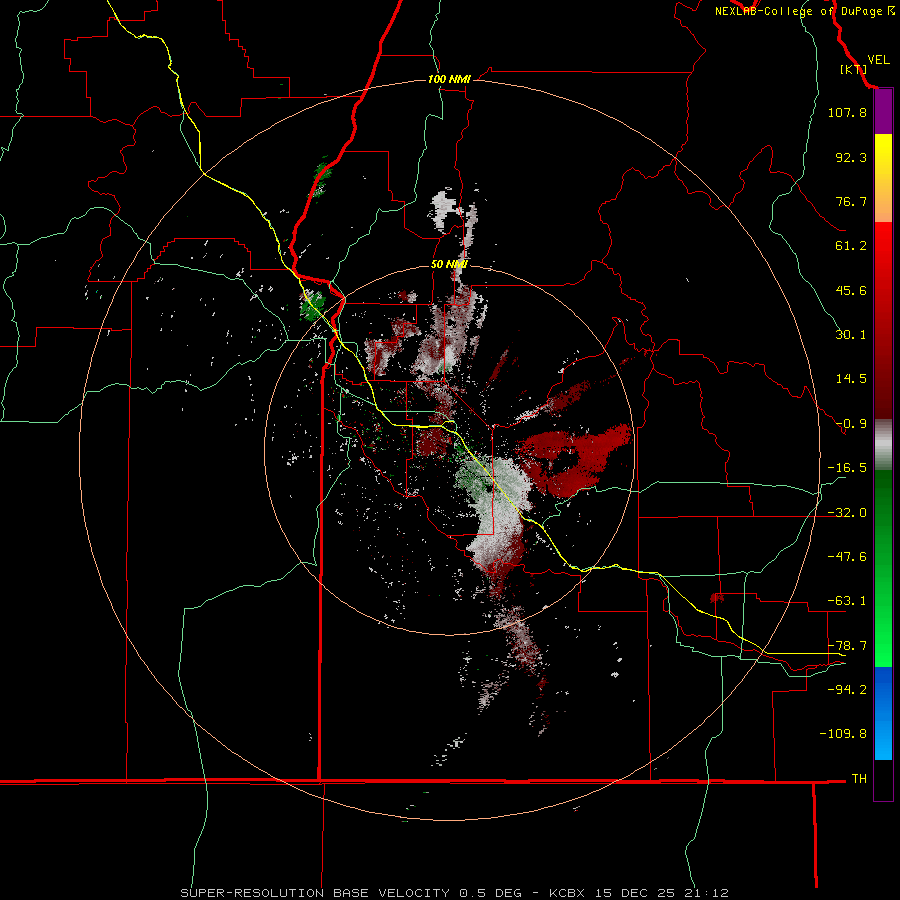Click the '50 NMI' range ring label
Screen dimensions: 900x900
[x=449, y=264]
